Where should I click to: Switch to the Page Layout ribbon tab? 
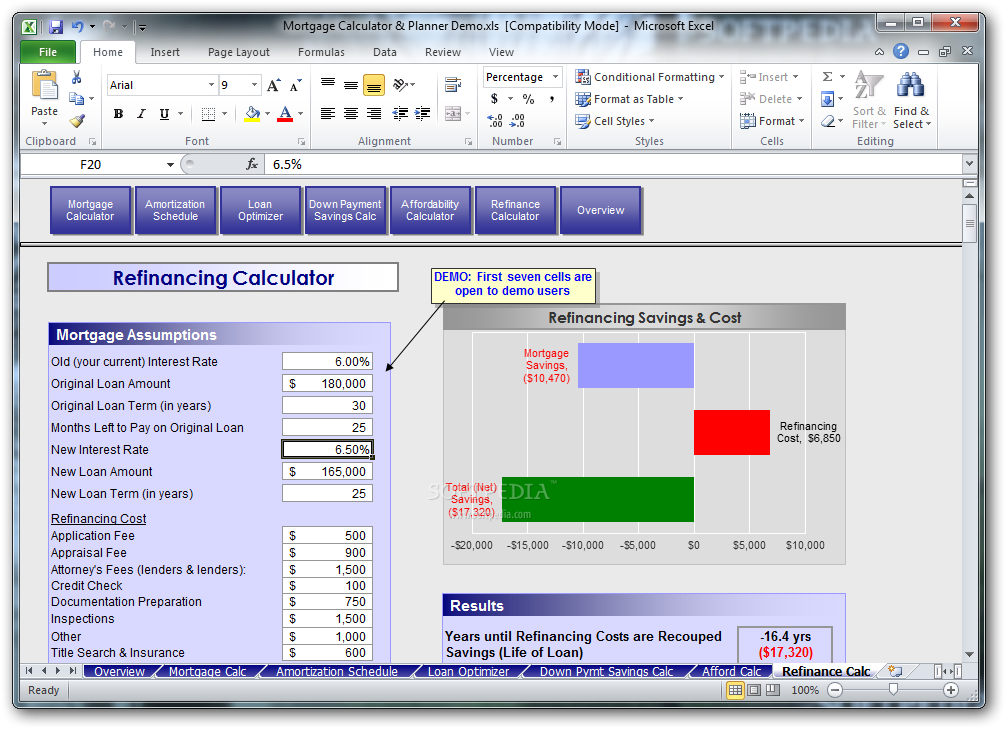click(x=239, y=52)
